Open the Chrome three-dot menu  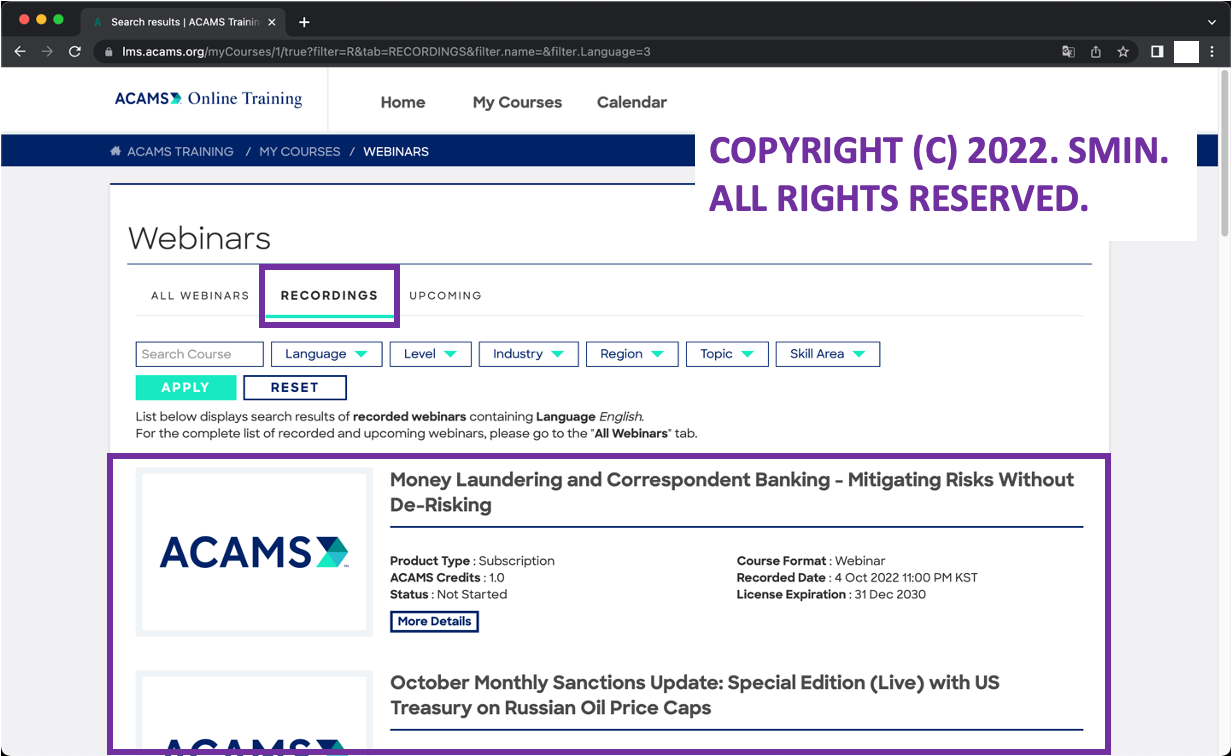1213,52
